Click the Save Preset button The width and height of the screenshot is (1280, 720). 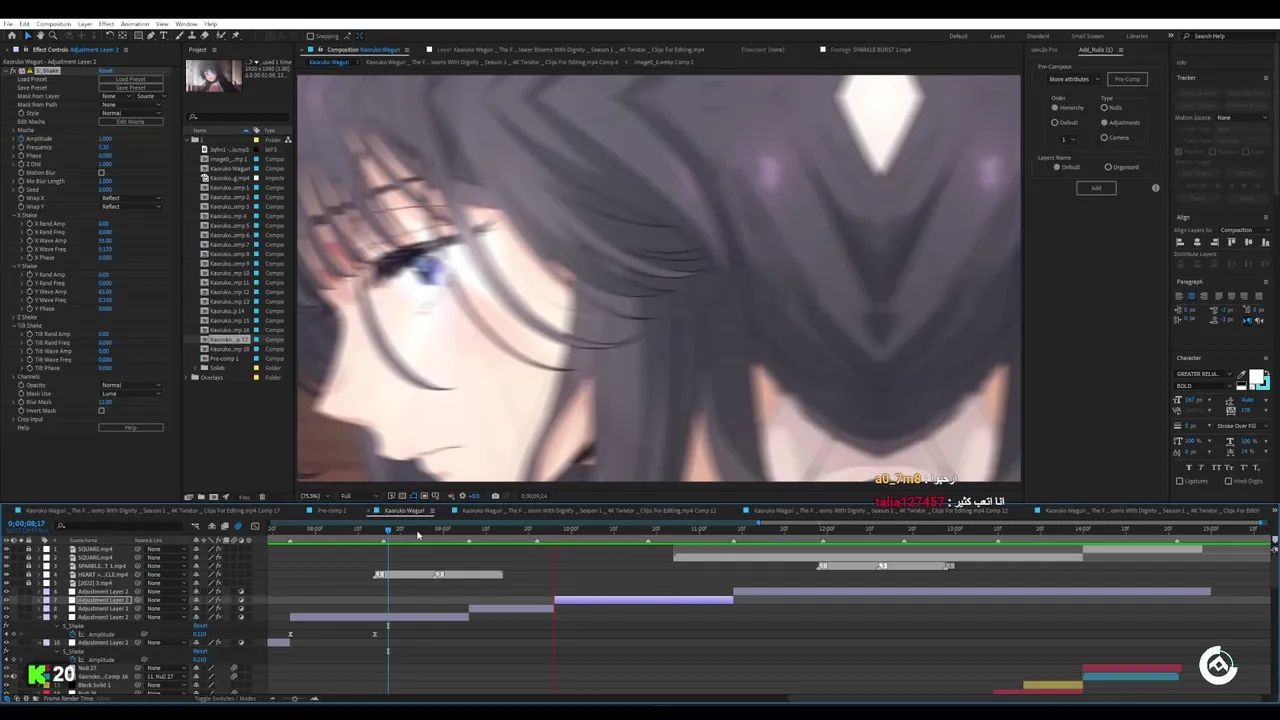[x=131, y=87]
